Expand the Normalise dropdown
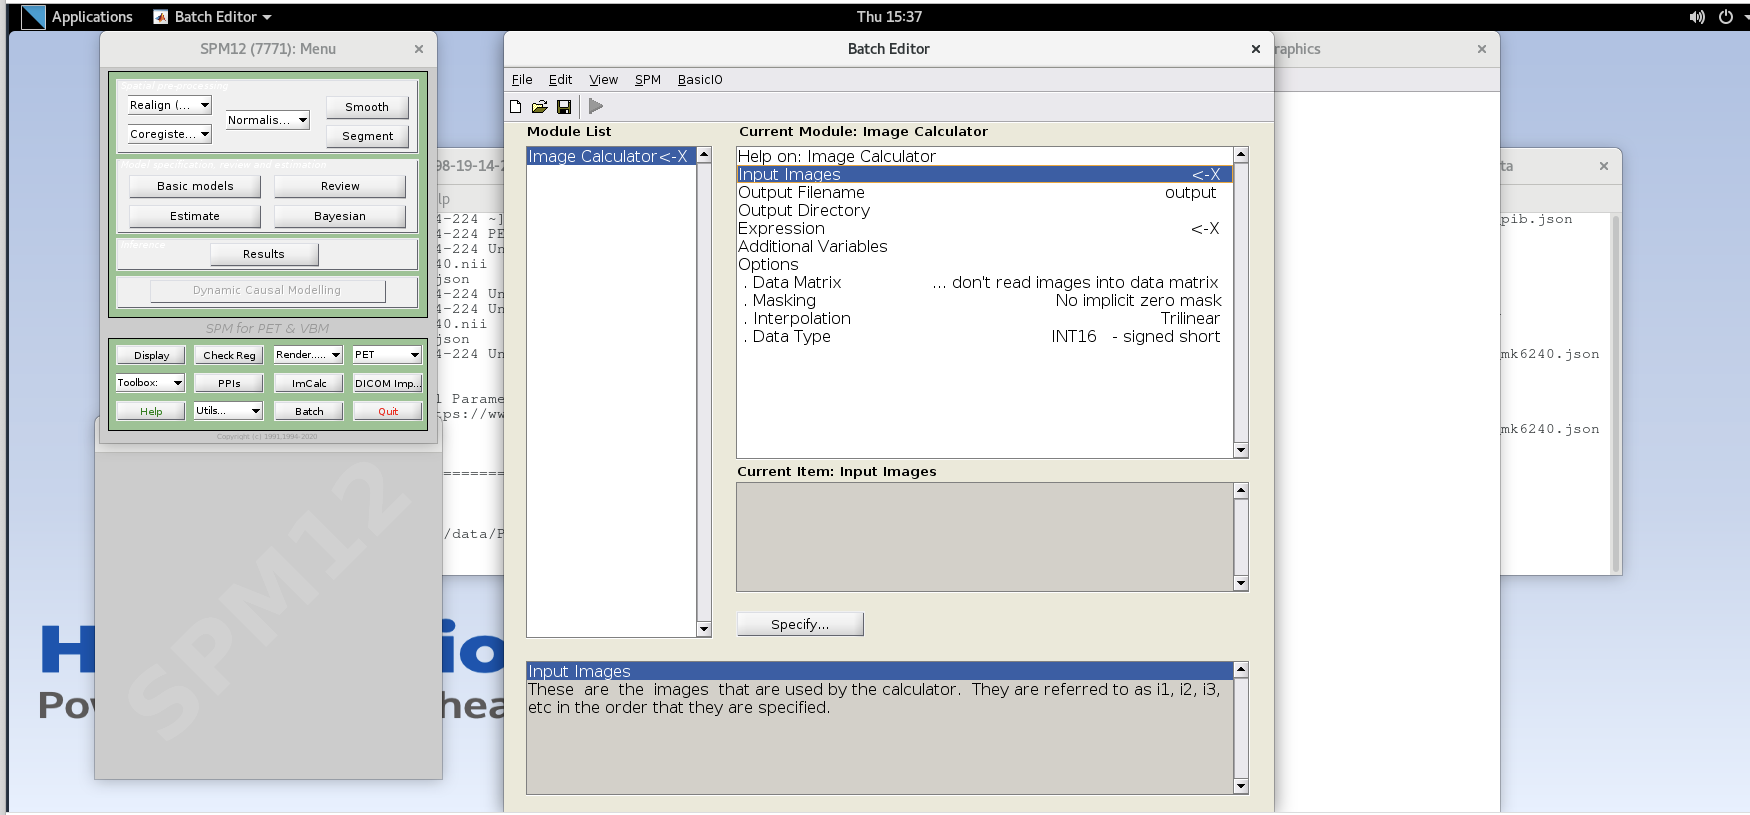Screen dimensions: 1750x815 click(267, 120)
